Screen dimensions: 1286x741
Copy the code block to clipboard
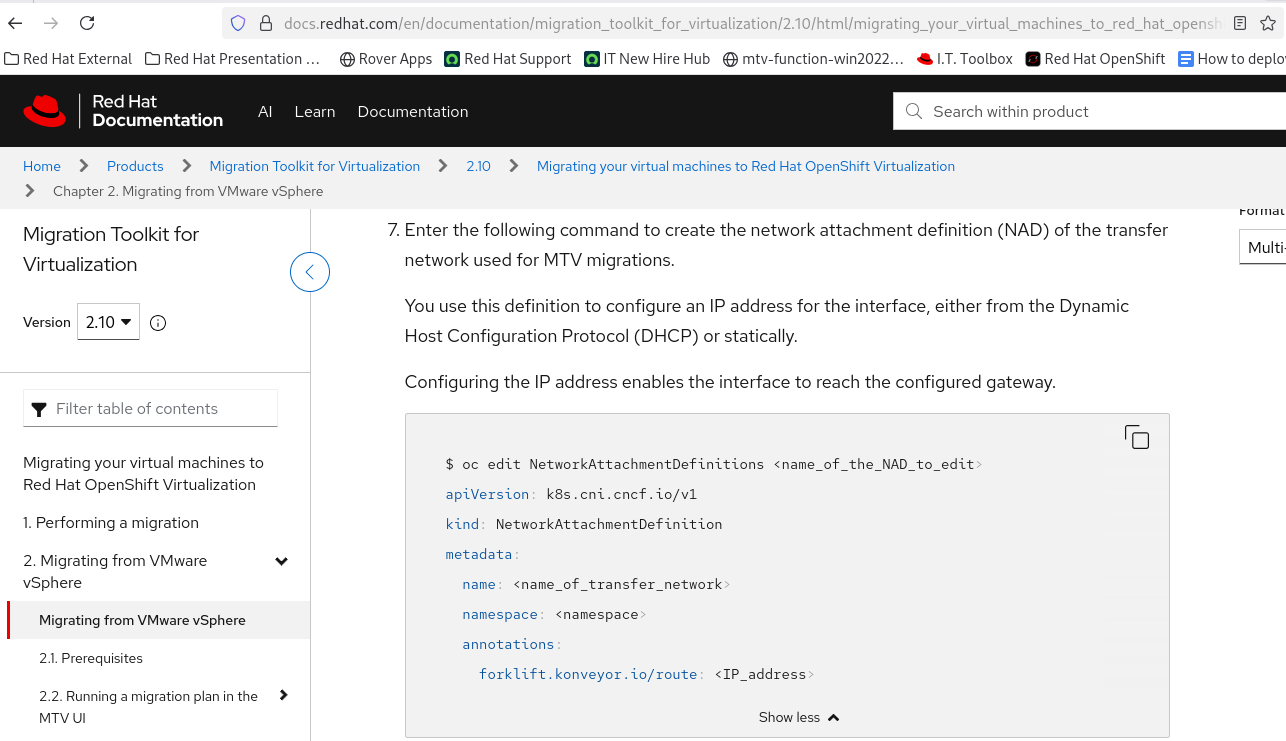(x=1137, y=437)
